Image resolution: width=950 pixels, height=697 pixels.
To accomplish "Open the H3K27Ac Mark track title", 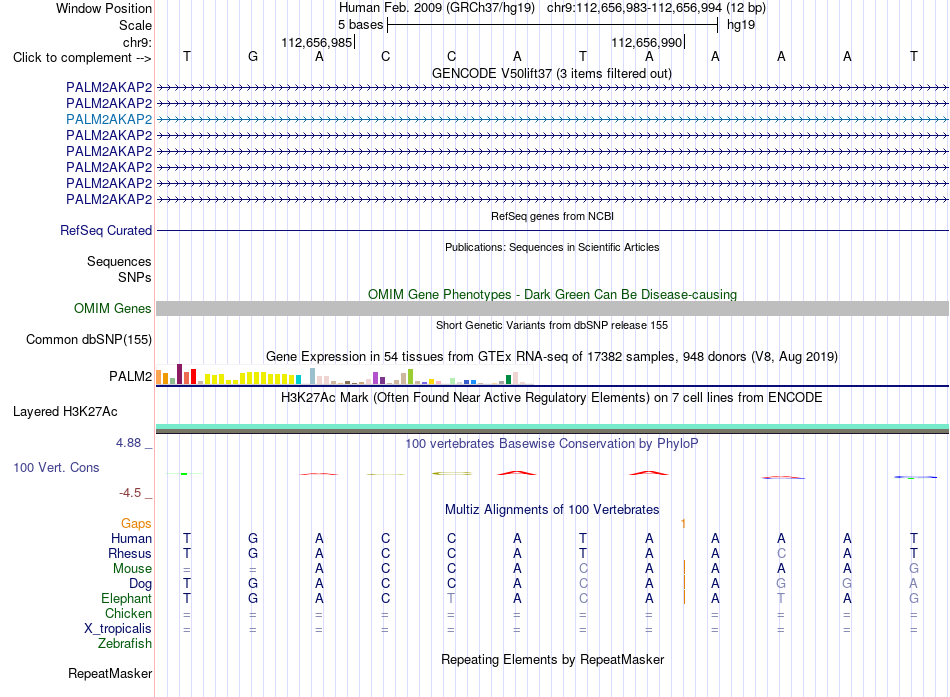I will (552, 398).
